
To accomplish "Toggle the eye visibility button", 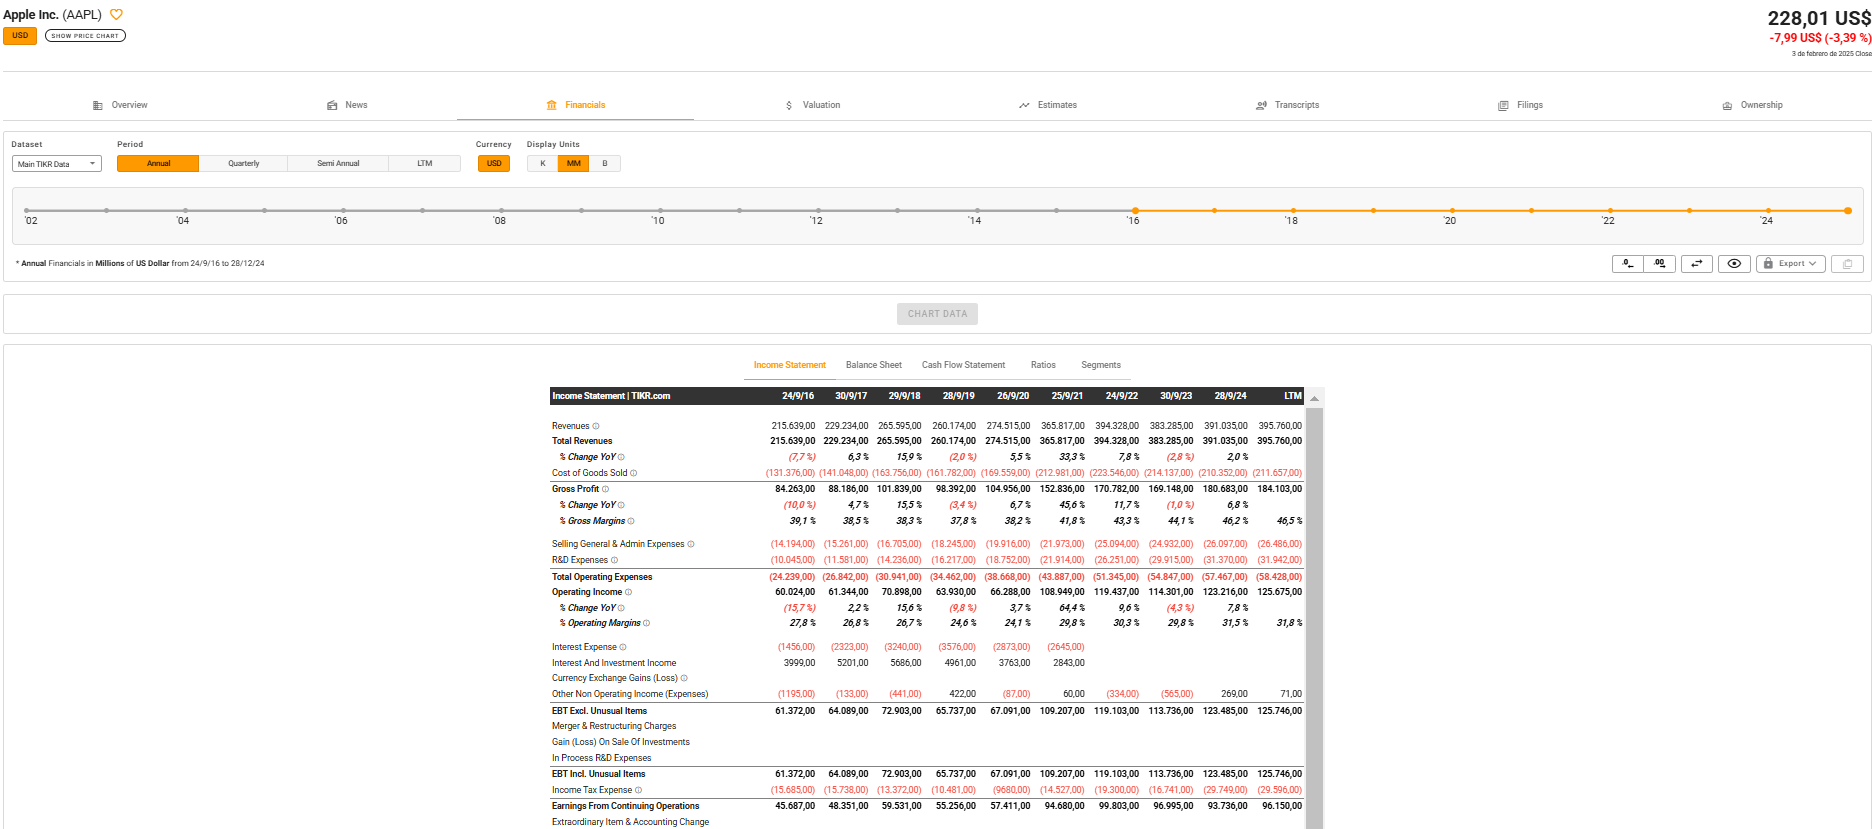I will (1734, 264).
